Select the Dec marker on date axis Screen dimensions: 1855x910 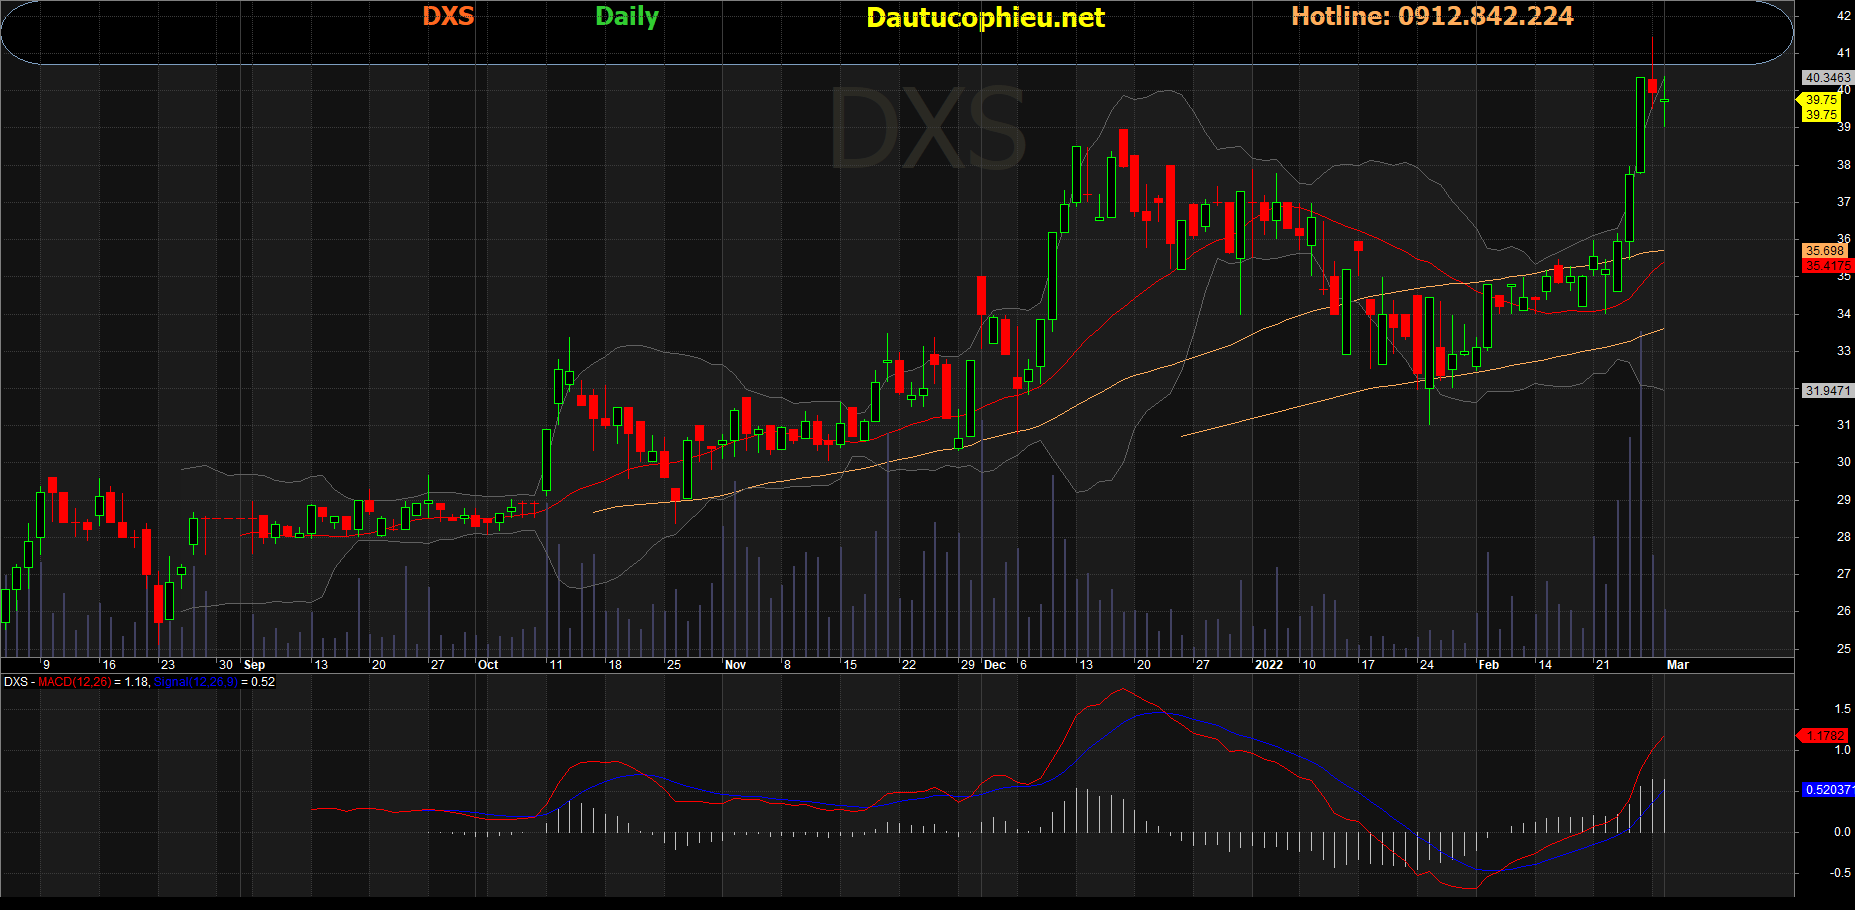coord(995,665)
